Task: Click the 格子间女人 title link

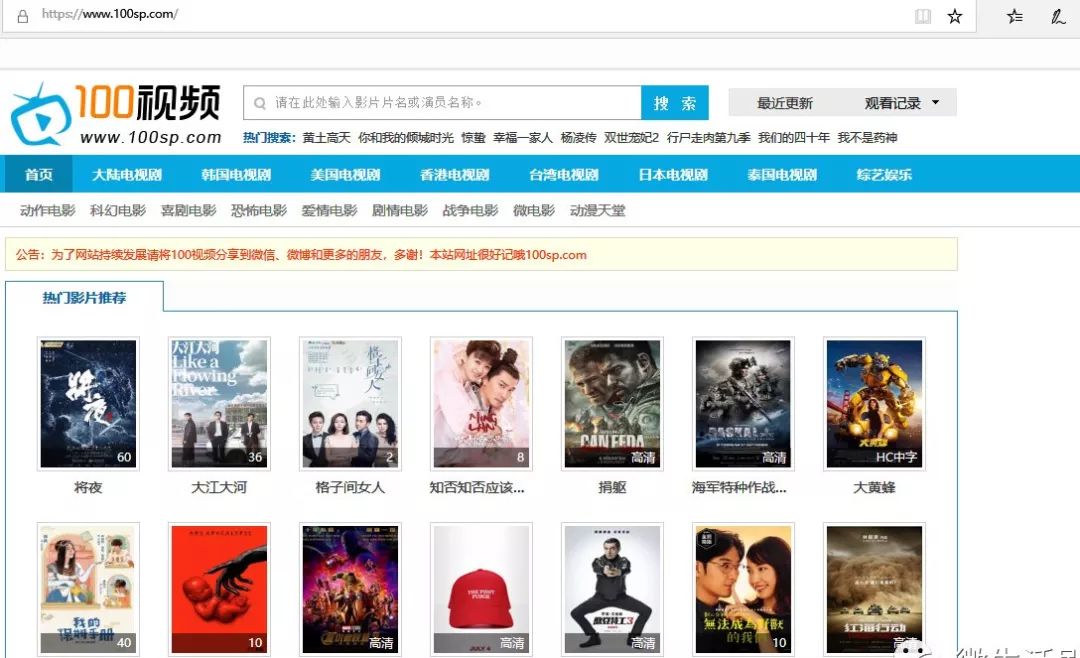Action: (350, 487)
